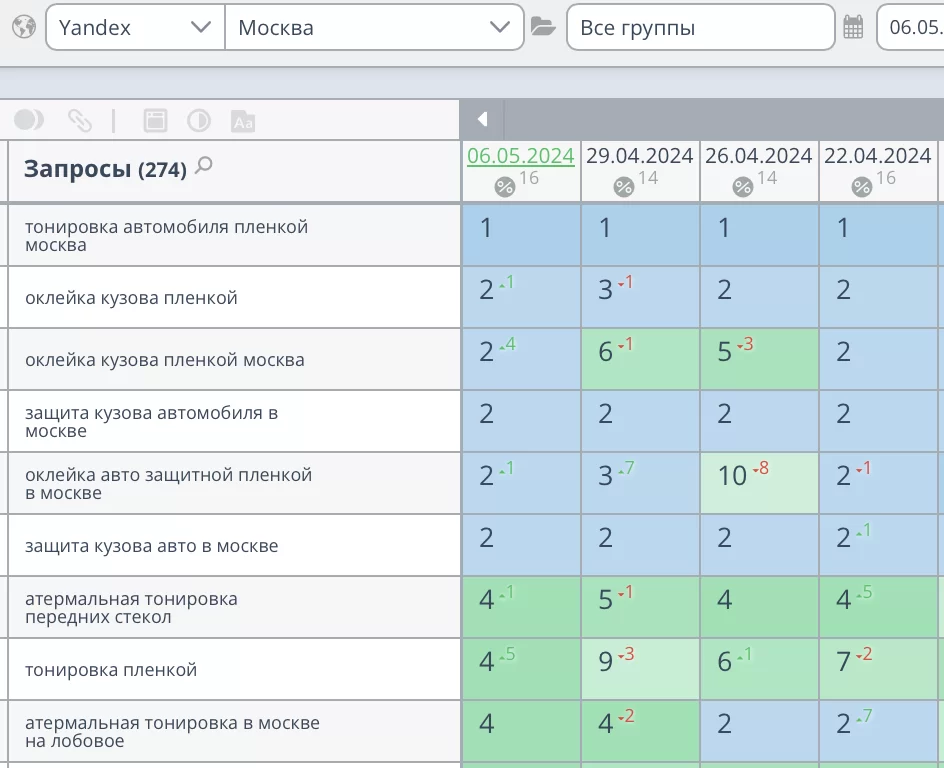Click the folder groups icon

(x=543, y=27)
